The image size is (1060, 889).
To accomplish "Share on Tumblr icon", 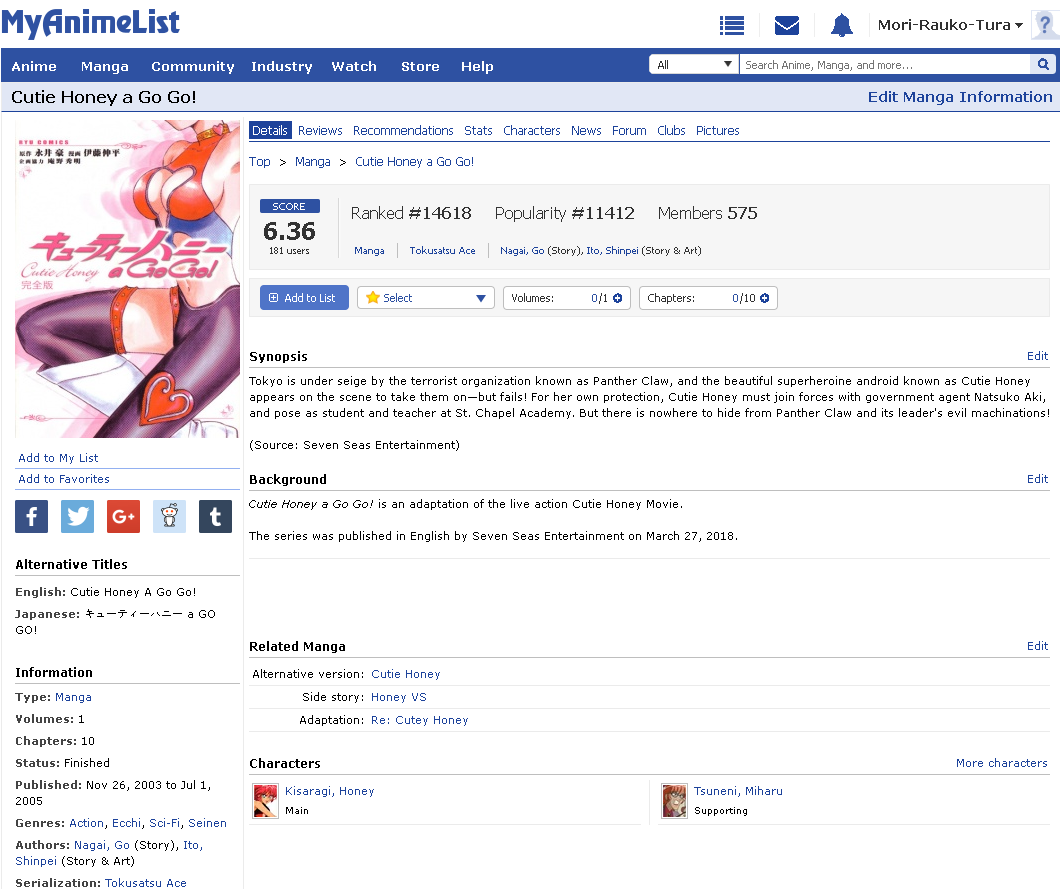I will tap(216, 516).
